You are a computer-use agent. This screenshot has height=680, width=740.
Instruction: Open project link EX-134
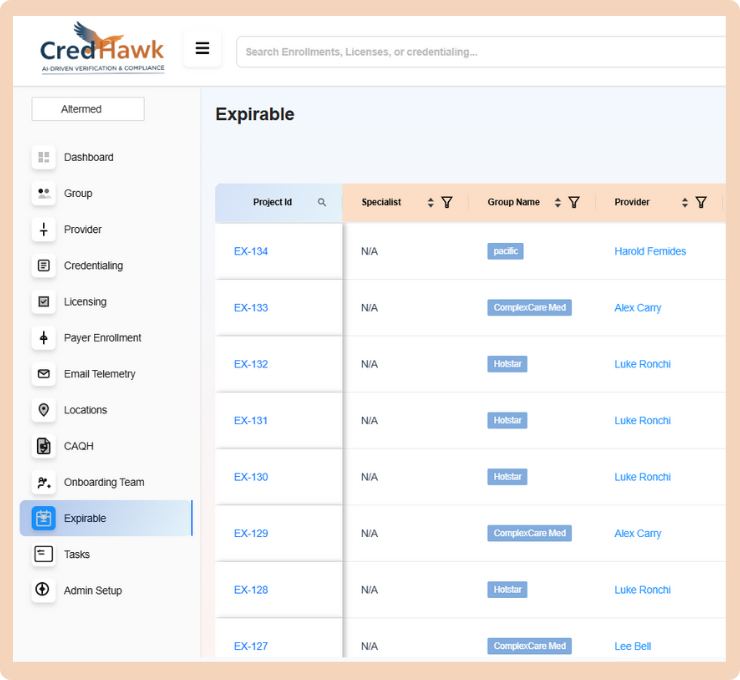tap(251, 251)
